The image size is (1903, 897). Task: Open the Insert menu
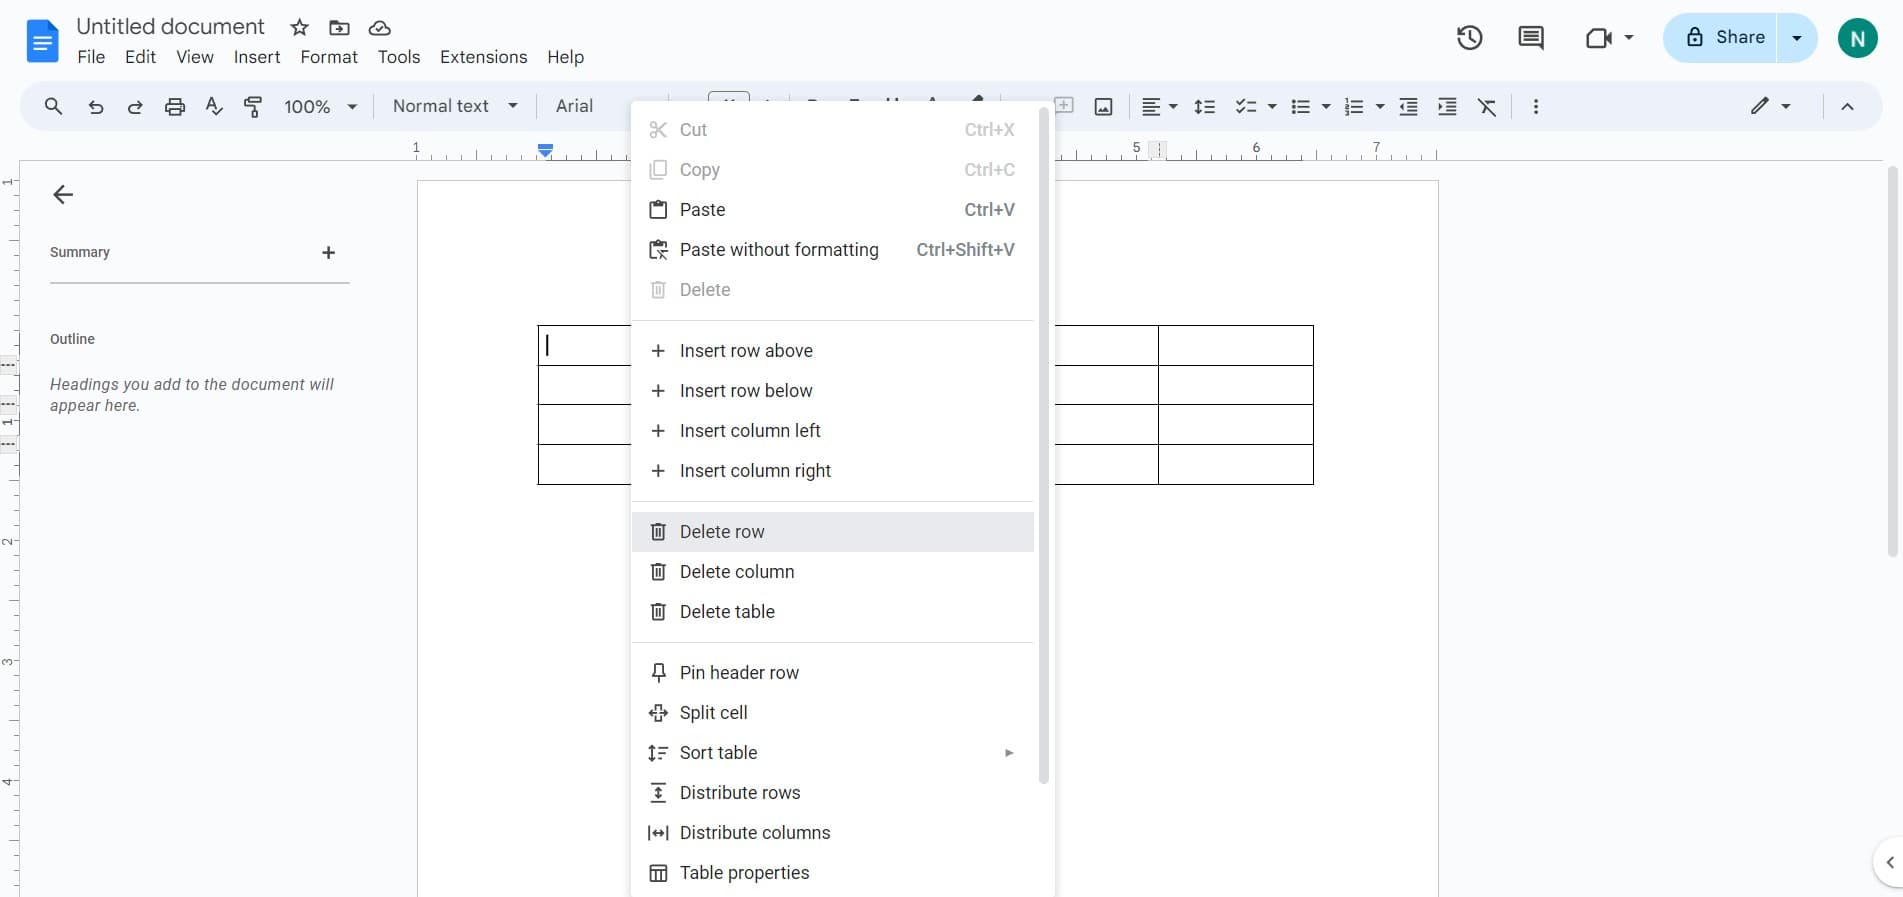tap(257, 57)
